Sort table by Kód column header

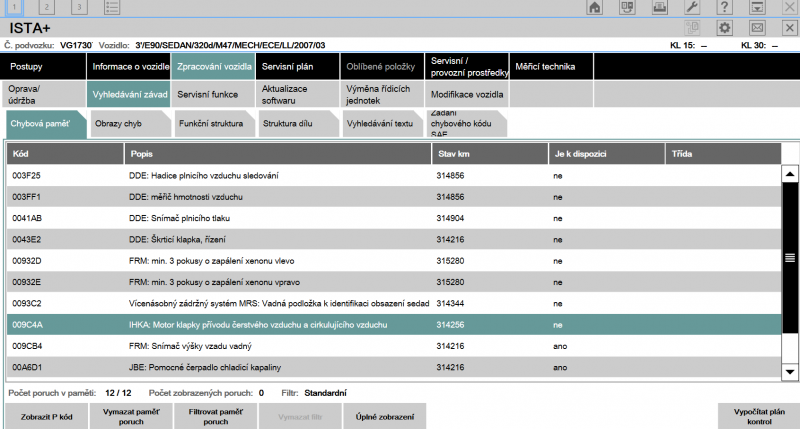pyautogui.click(x=65, y=154)
